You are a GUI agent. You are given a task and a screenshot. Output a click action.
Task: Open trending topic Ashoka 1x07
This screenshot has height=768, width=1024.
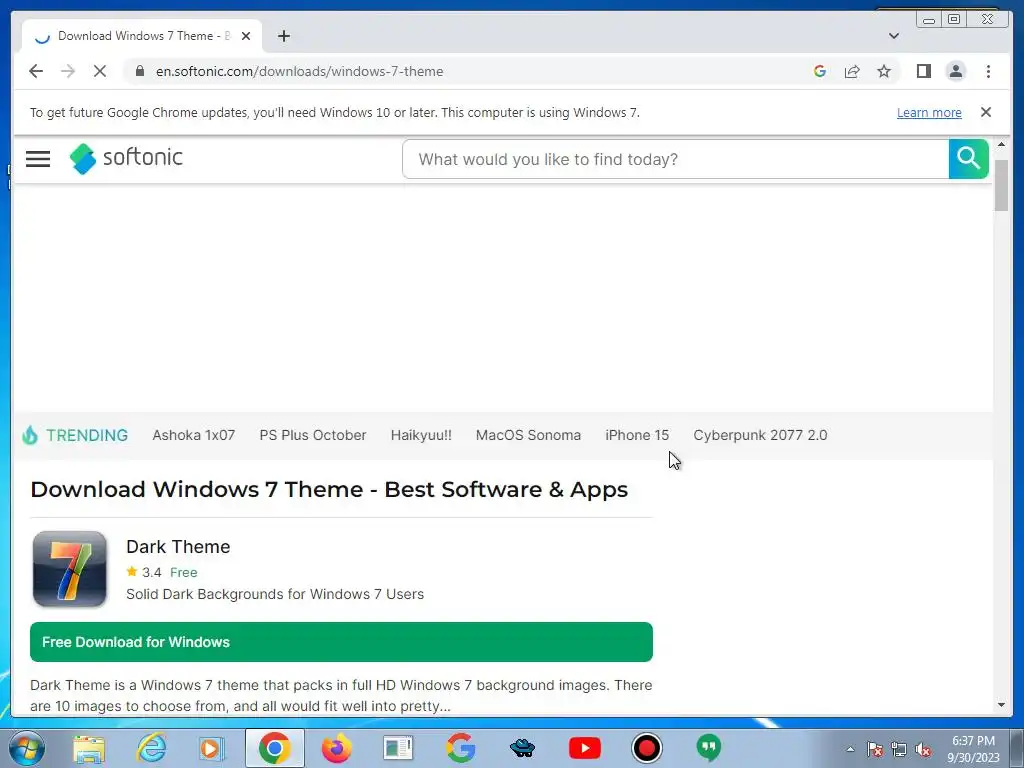[x=193, y=435]
